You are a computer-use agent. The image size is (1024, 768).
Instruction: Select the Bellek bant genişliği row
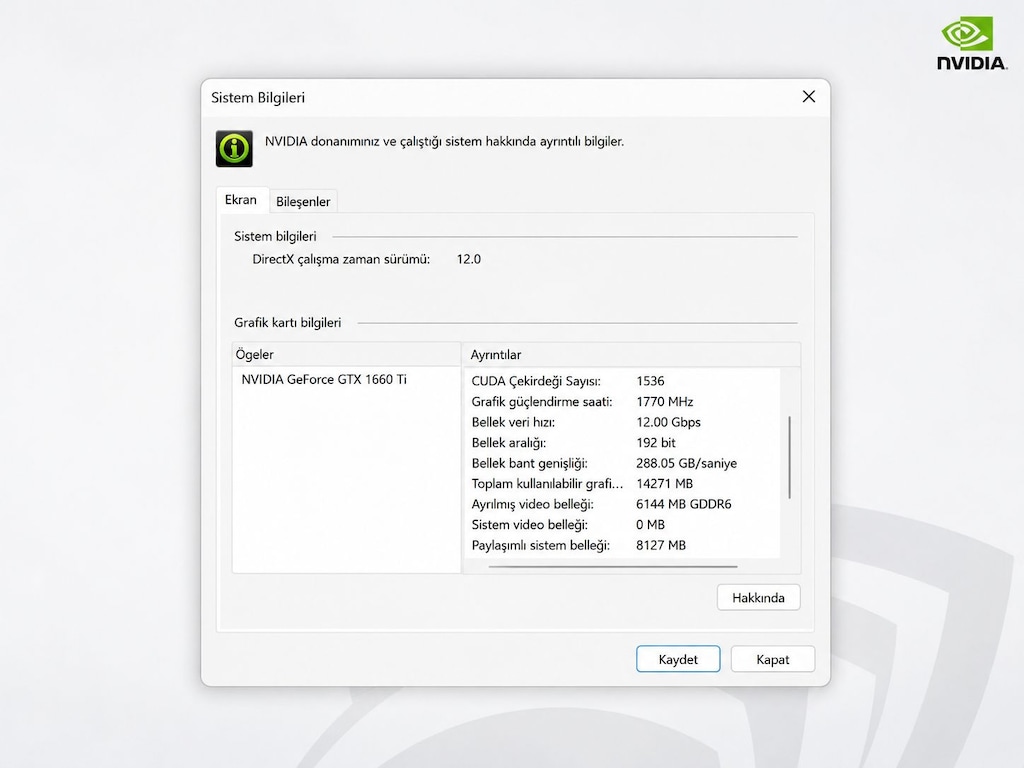[622, 463]
